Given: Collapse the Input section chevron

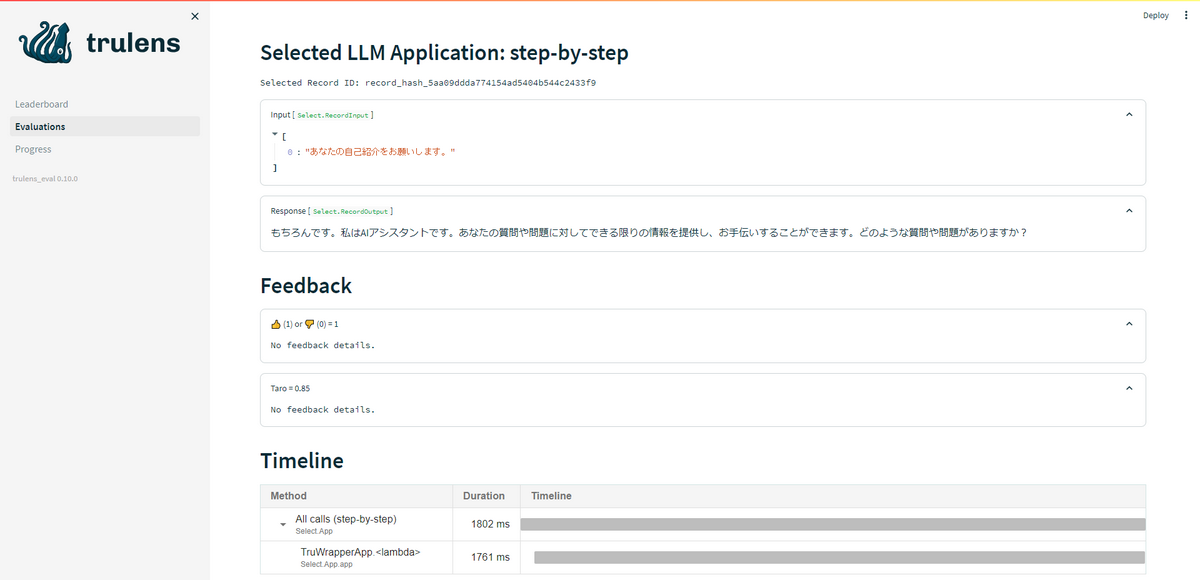Looking at the screenshot, I should (1129, 115).
